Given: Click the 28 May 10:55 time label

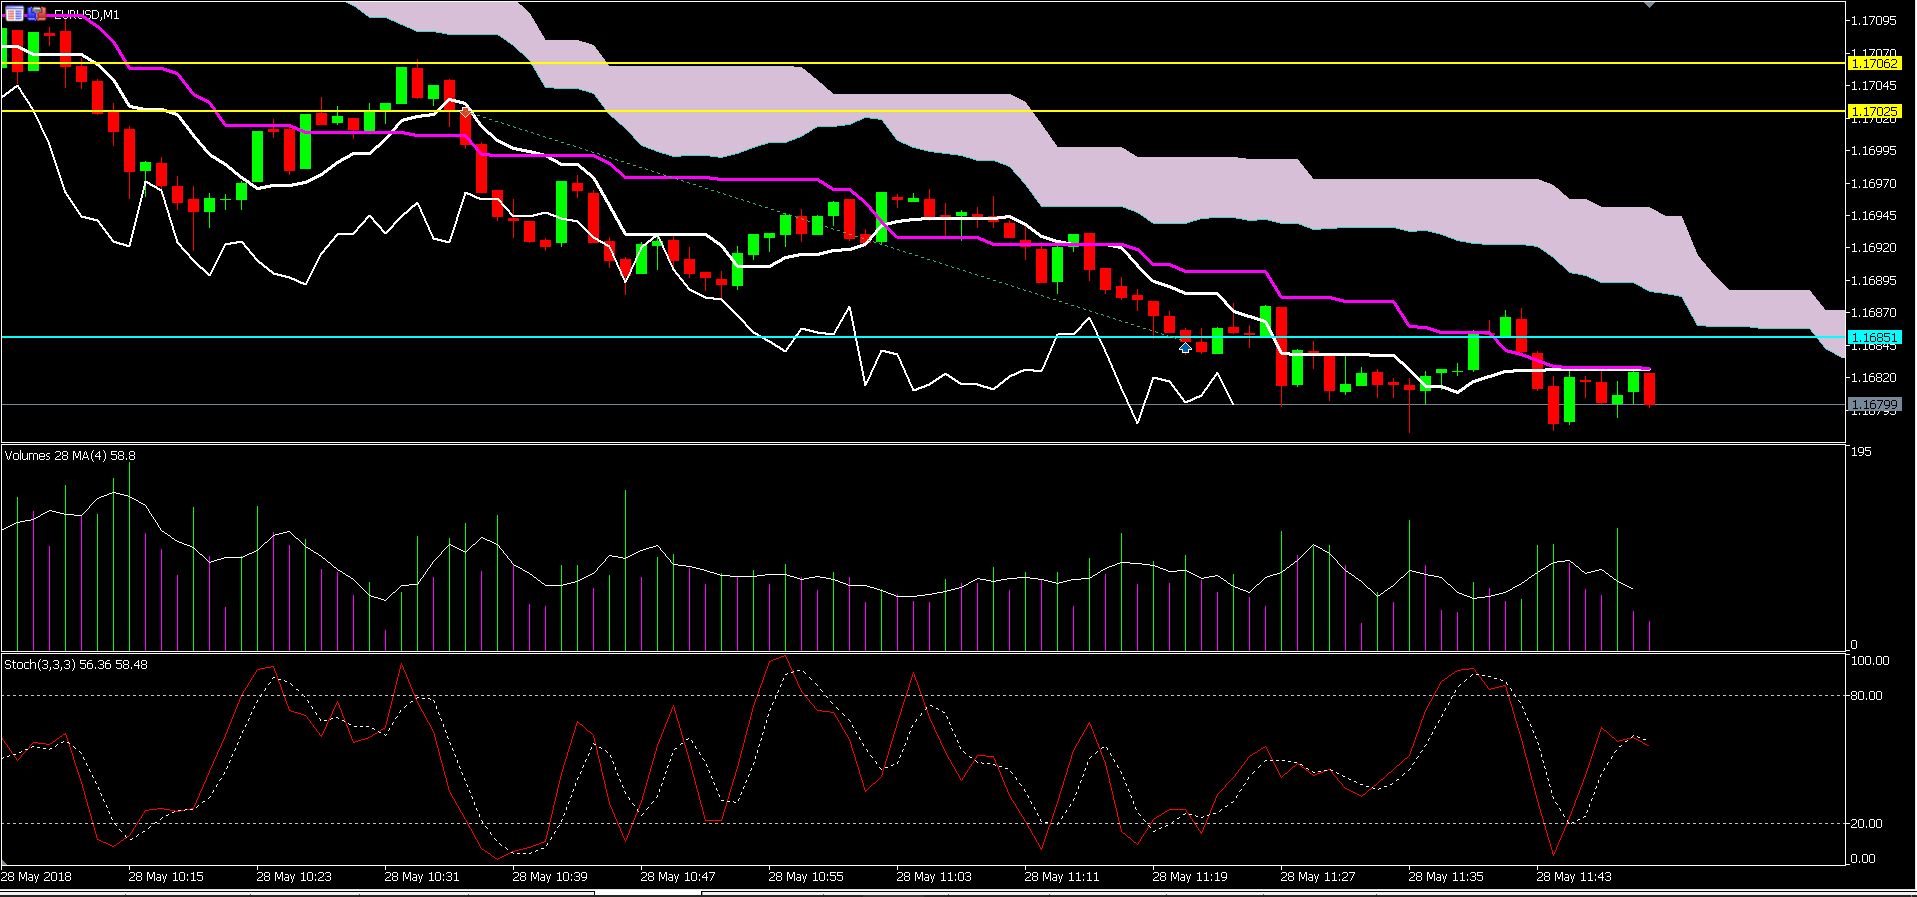Looking at the screenshot, I should 806,877.
